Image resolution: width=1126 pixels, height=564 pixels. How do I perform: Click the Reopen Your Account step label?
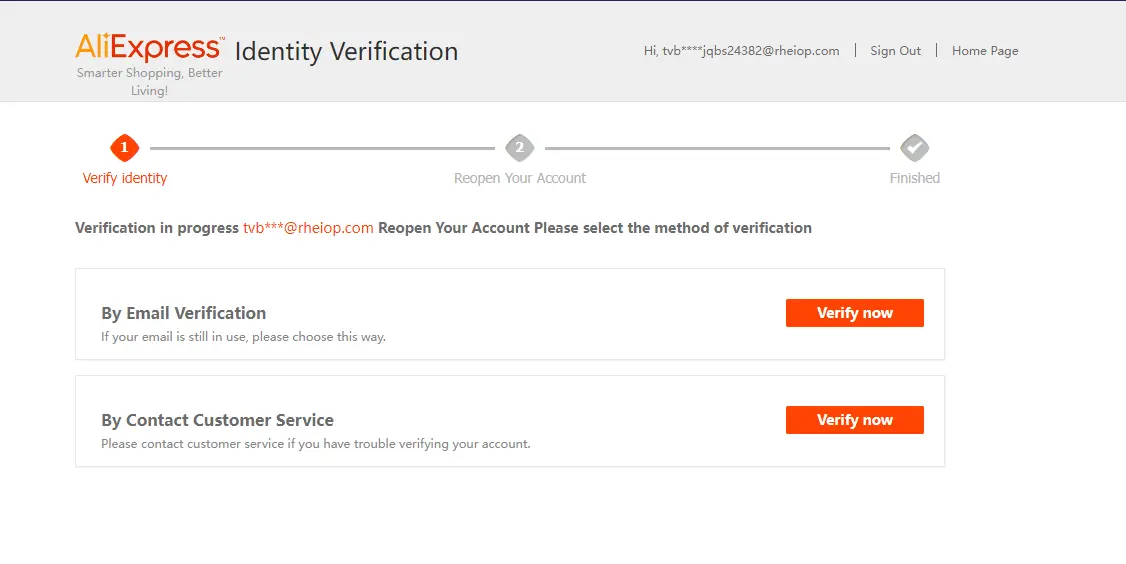click(520, 178)
